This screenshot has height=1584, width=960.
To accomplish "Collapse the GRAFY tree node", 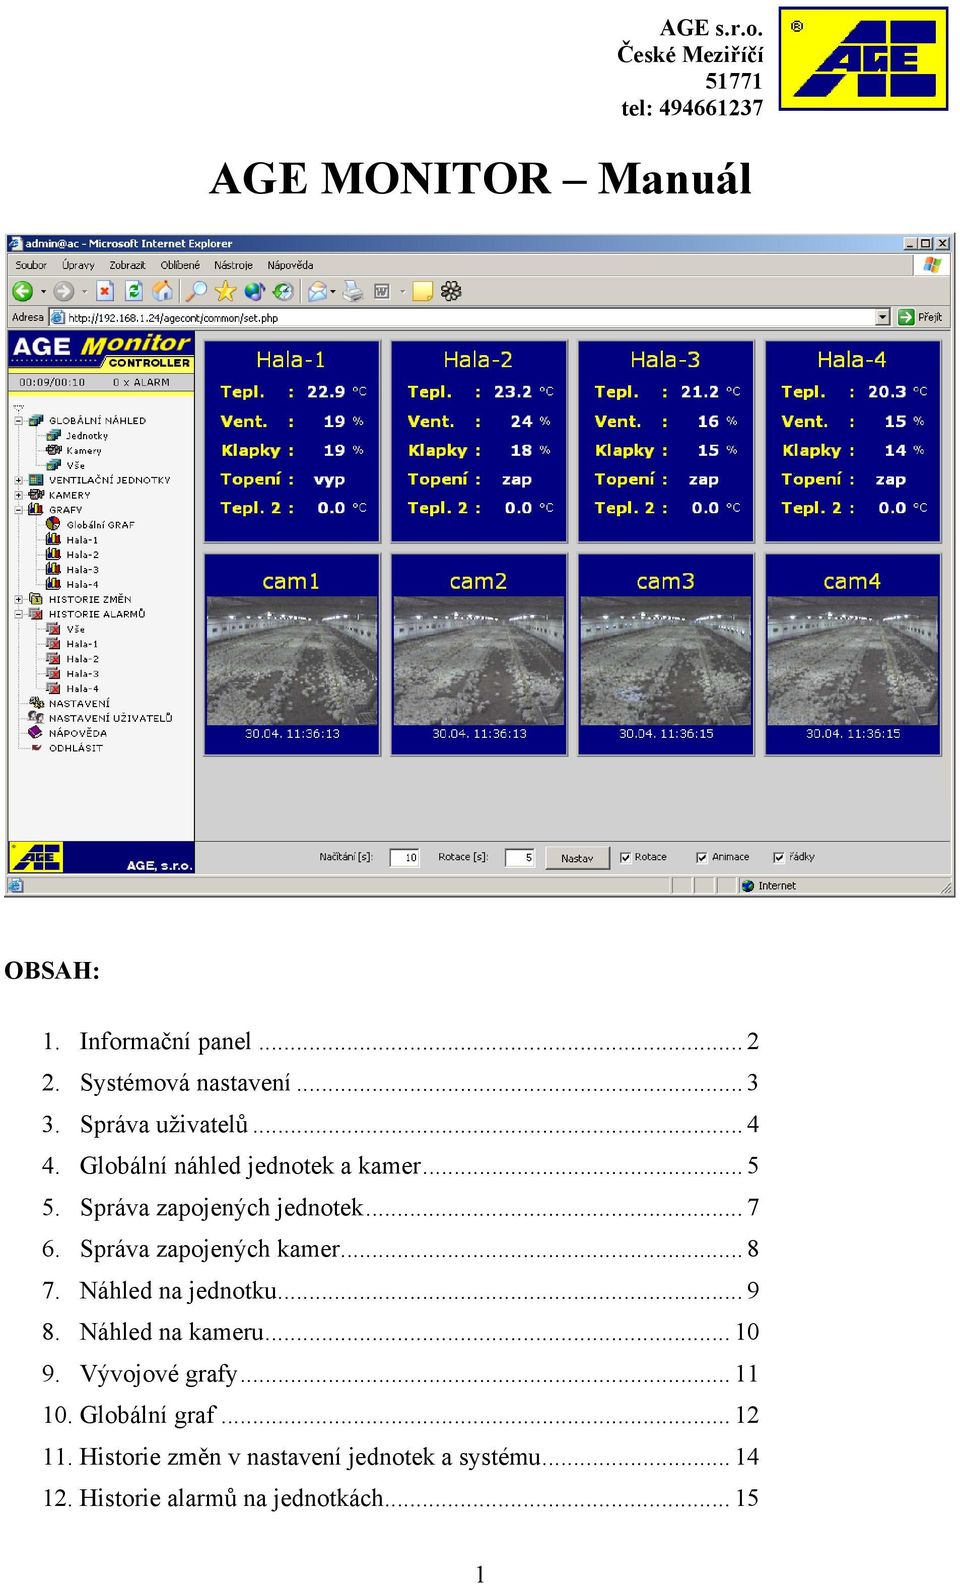I will coord(19,510).
